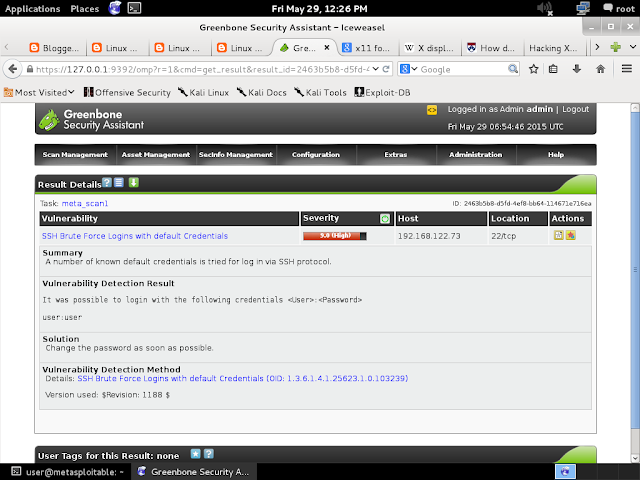Log out via the Logout link

[576, 109]
